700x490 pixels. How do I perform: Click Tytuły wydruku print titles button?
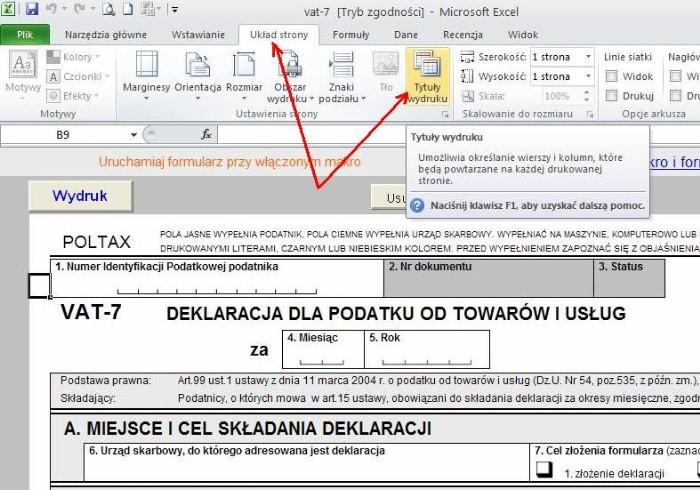tap(427, 77)
